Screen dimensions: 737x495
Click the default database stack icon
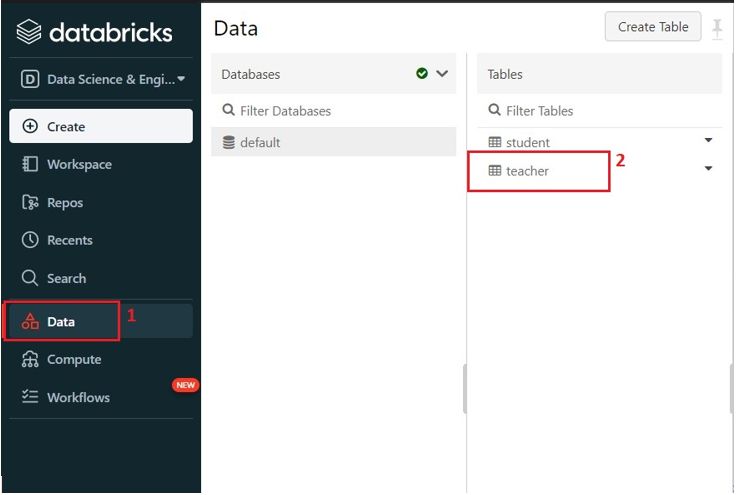[228, 142]
